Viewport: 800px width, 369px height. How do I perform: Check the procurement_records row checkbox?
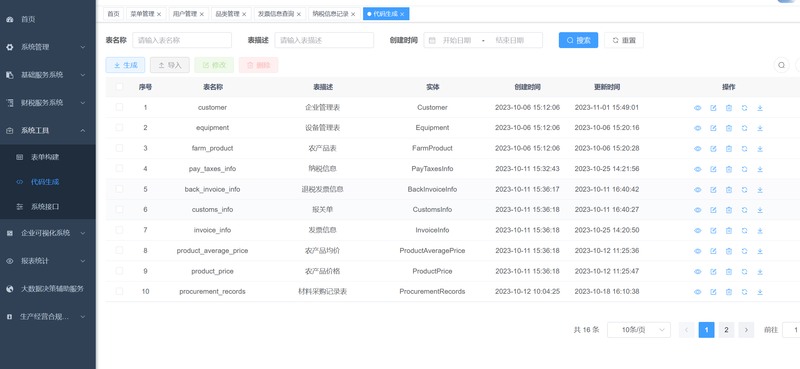click(119, 291)
